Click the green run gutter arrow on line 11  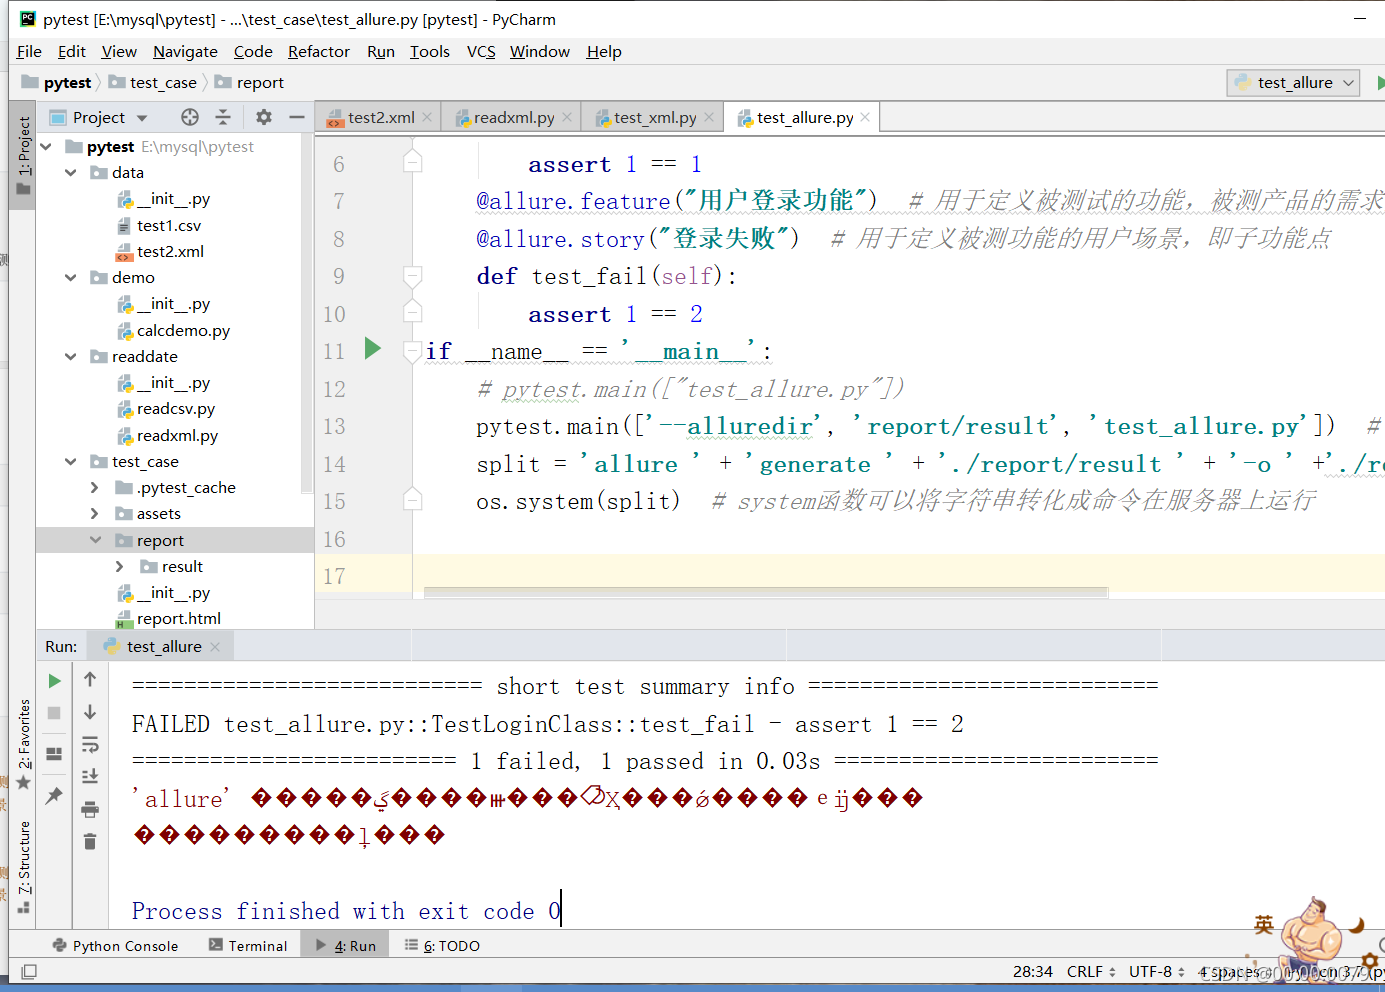click(x=373, y=348)
